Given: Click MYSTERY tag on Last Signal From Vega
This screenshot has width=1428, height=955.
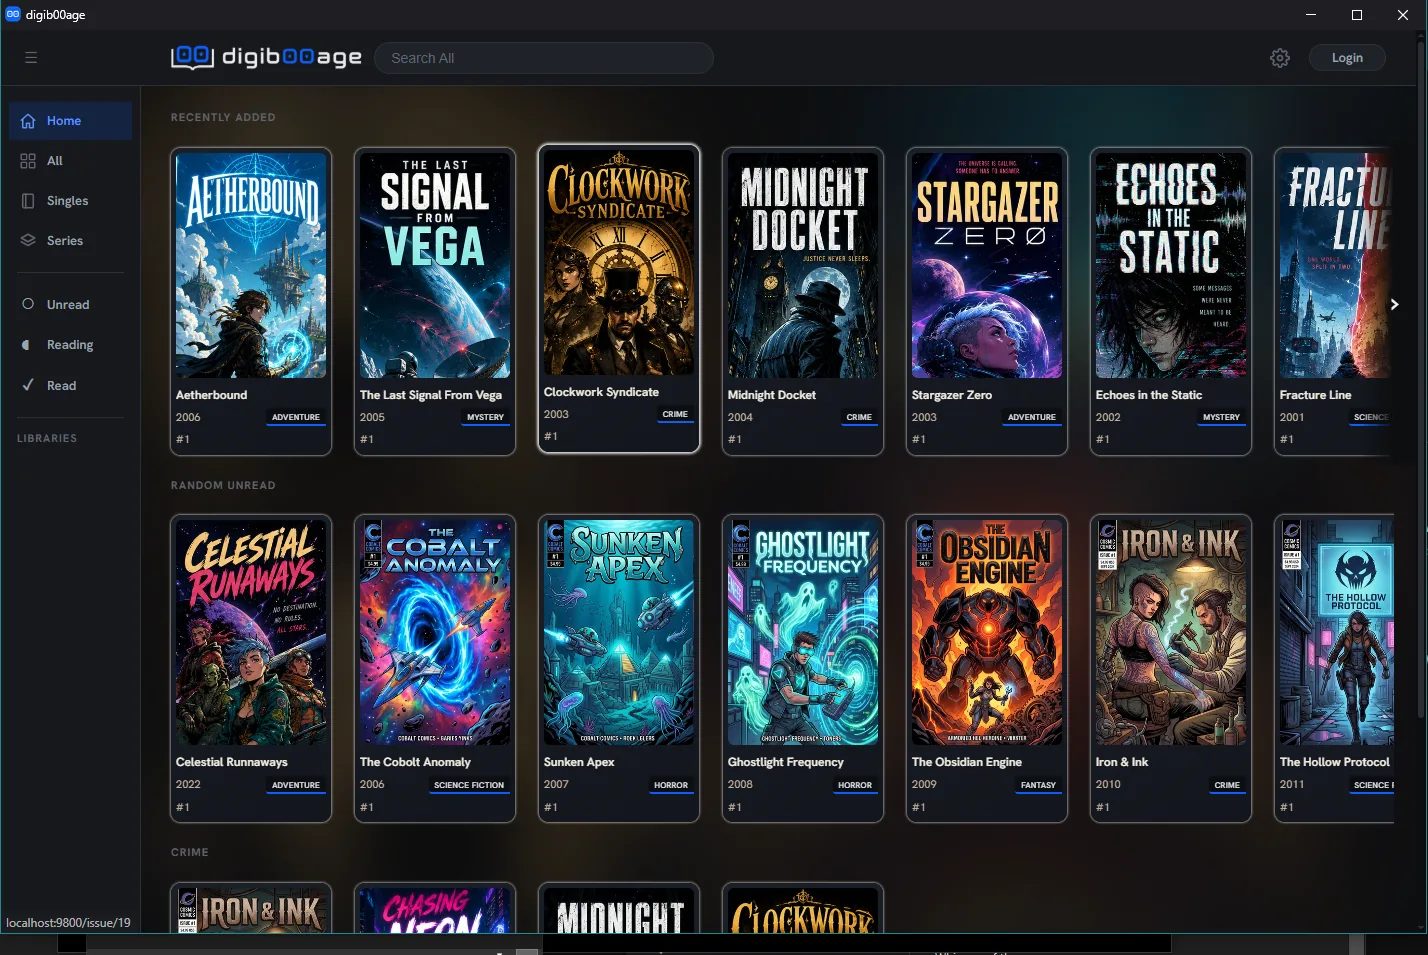Looking at the screenshot, I should tap(486, 417).
